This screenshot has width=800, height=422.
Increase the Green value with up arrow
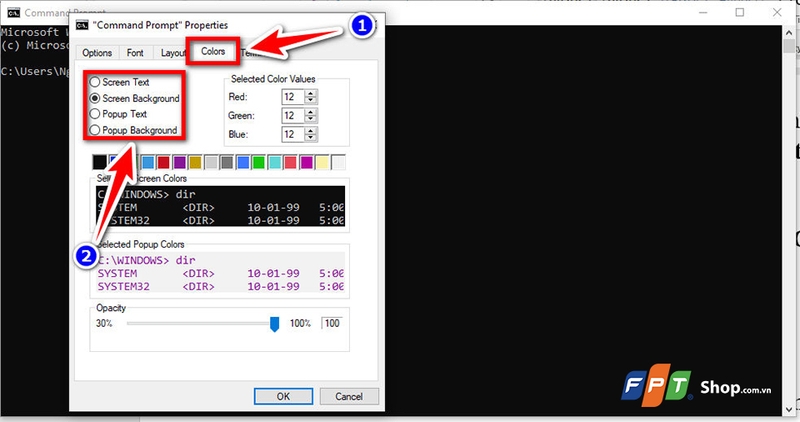(x=311, y=112)
